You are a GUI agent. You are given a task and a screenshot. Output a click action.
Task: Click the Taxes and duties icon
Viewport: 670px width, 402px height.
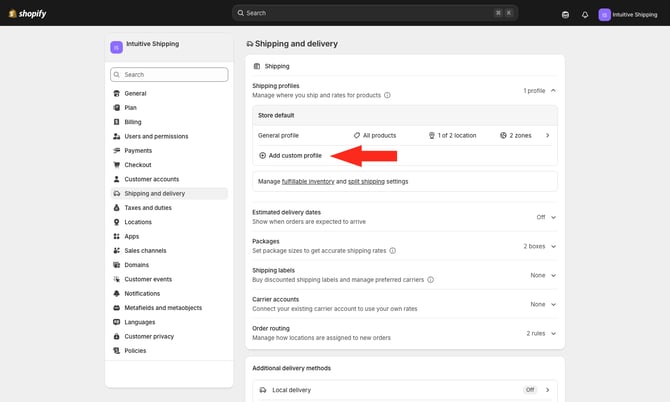click(116, 208)
